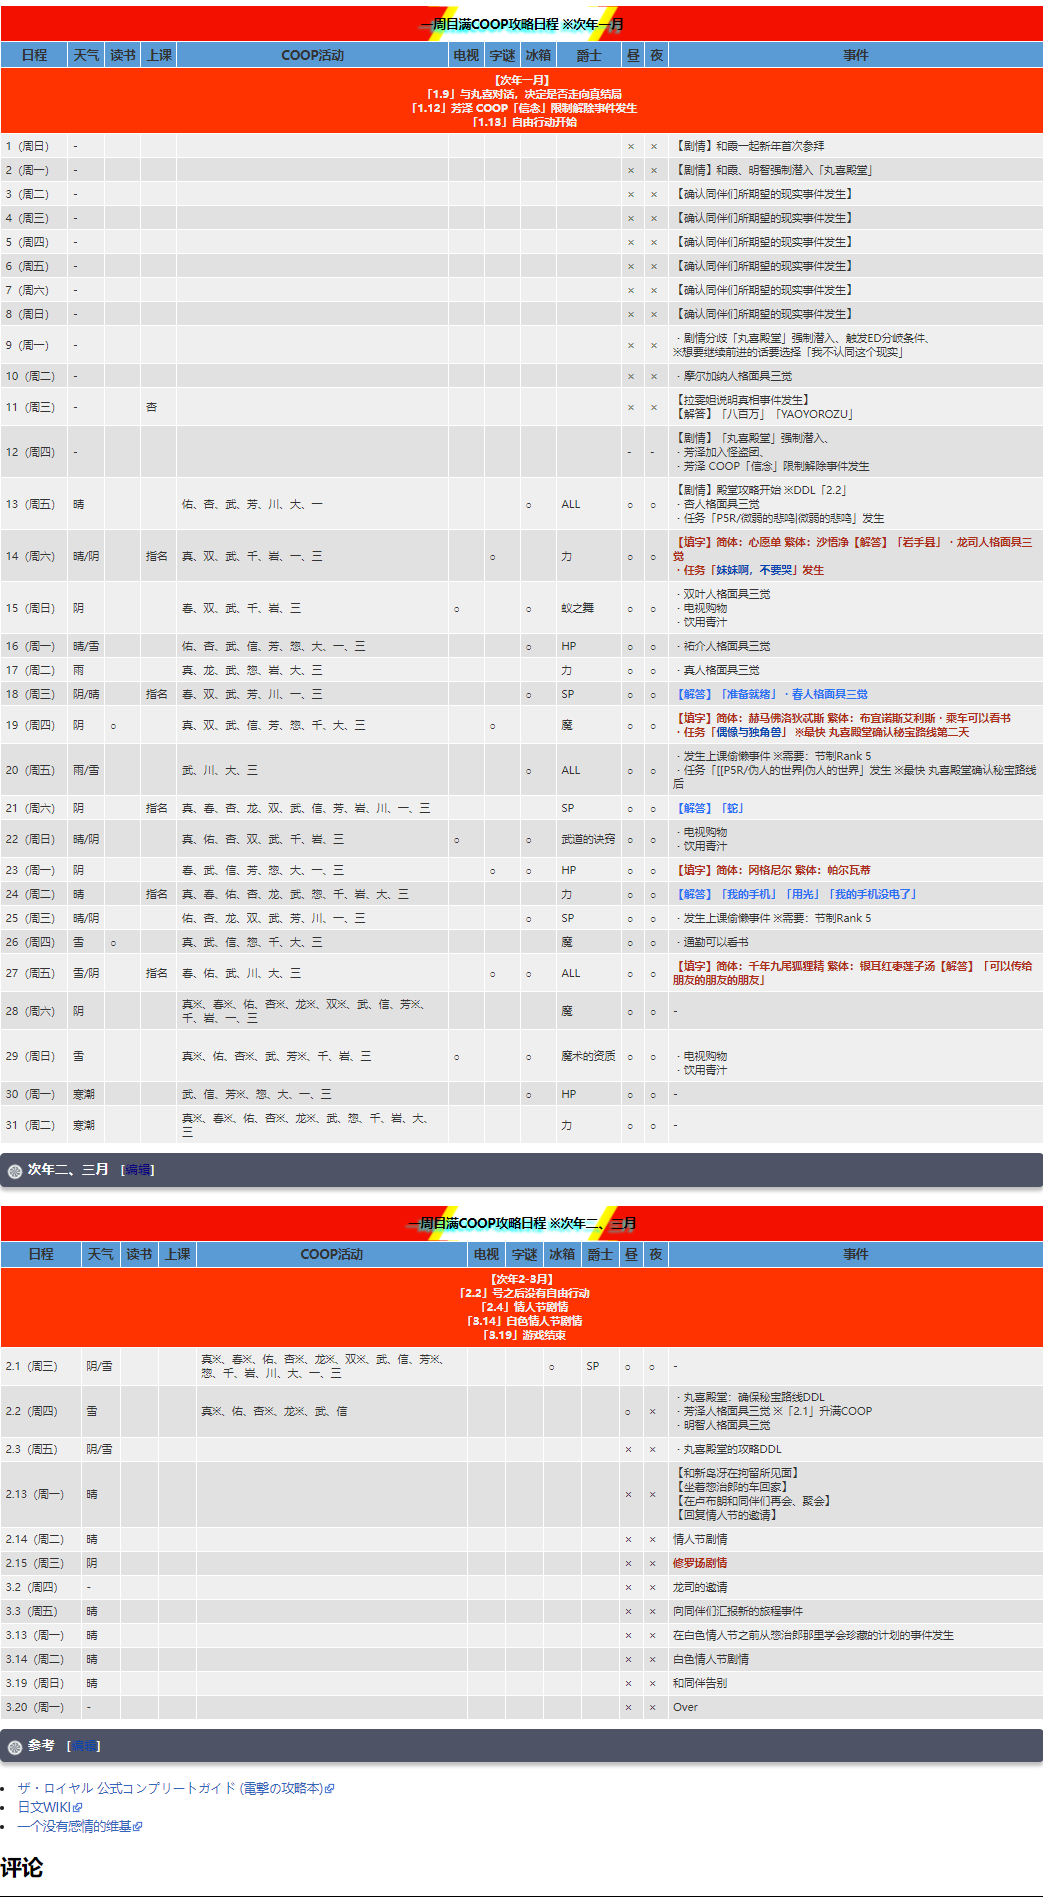
Task: Click the 【解答】「准备就绪」 answer link on day 18
Action: coord(726,694)
